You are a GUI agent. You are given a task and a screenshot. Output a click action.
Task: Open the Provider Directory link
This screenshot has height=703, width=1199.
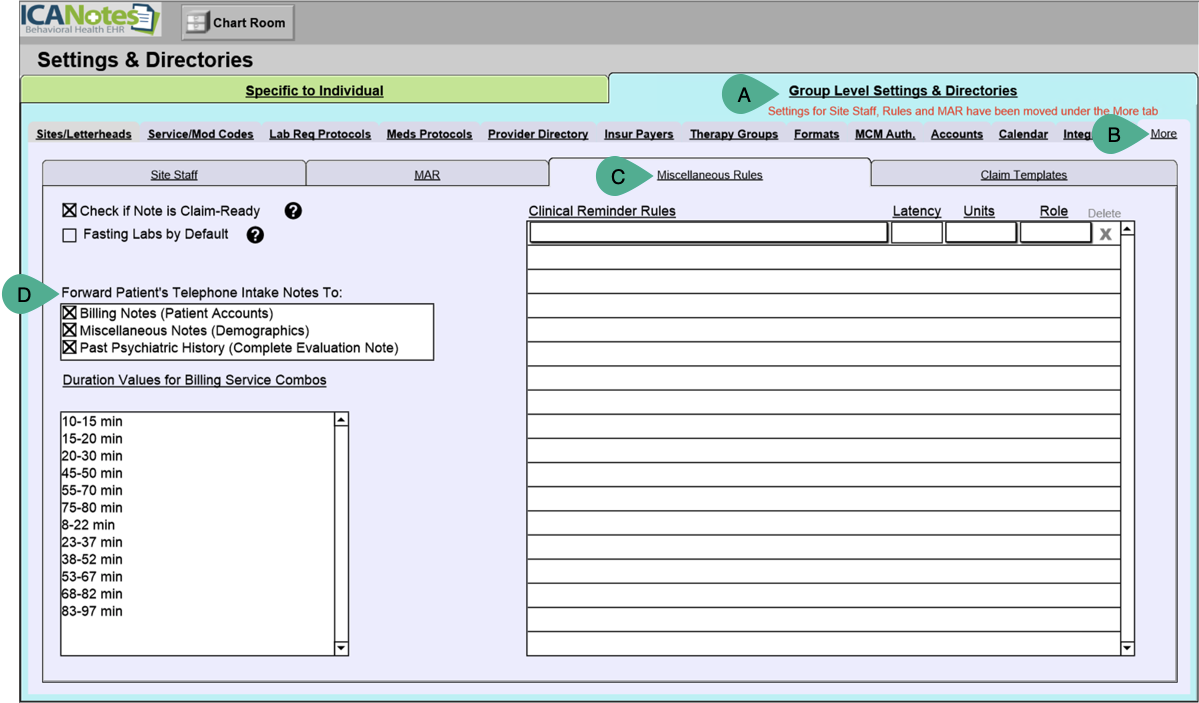pyautogui.click(x=538, y=134)
